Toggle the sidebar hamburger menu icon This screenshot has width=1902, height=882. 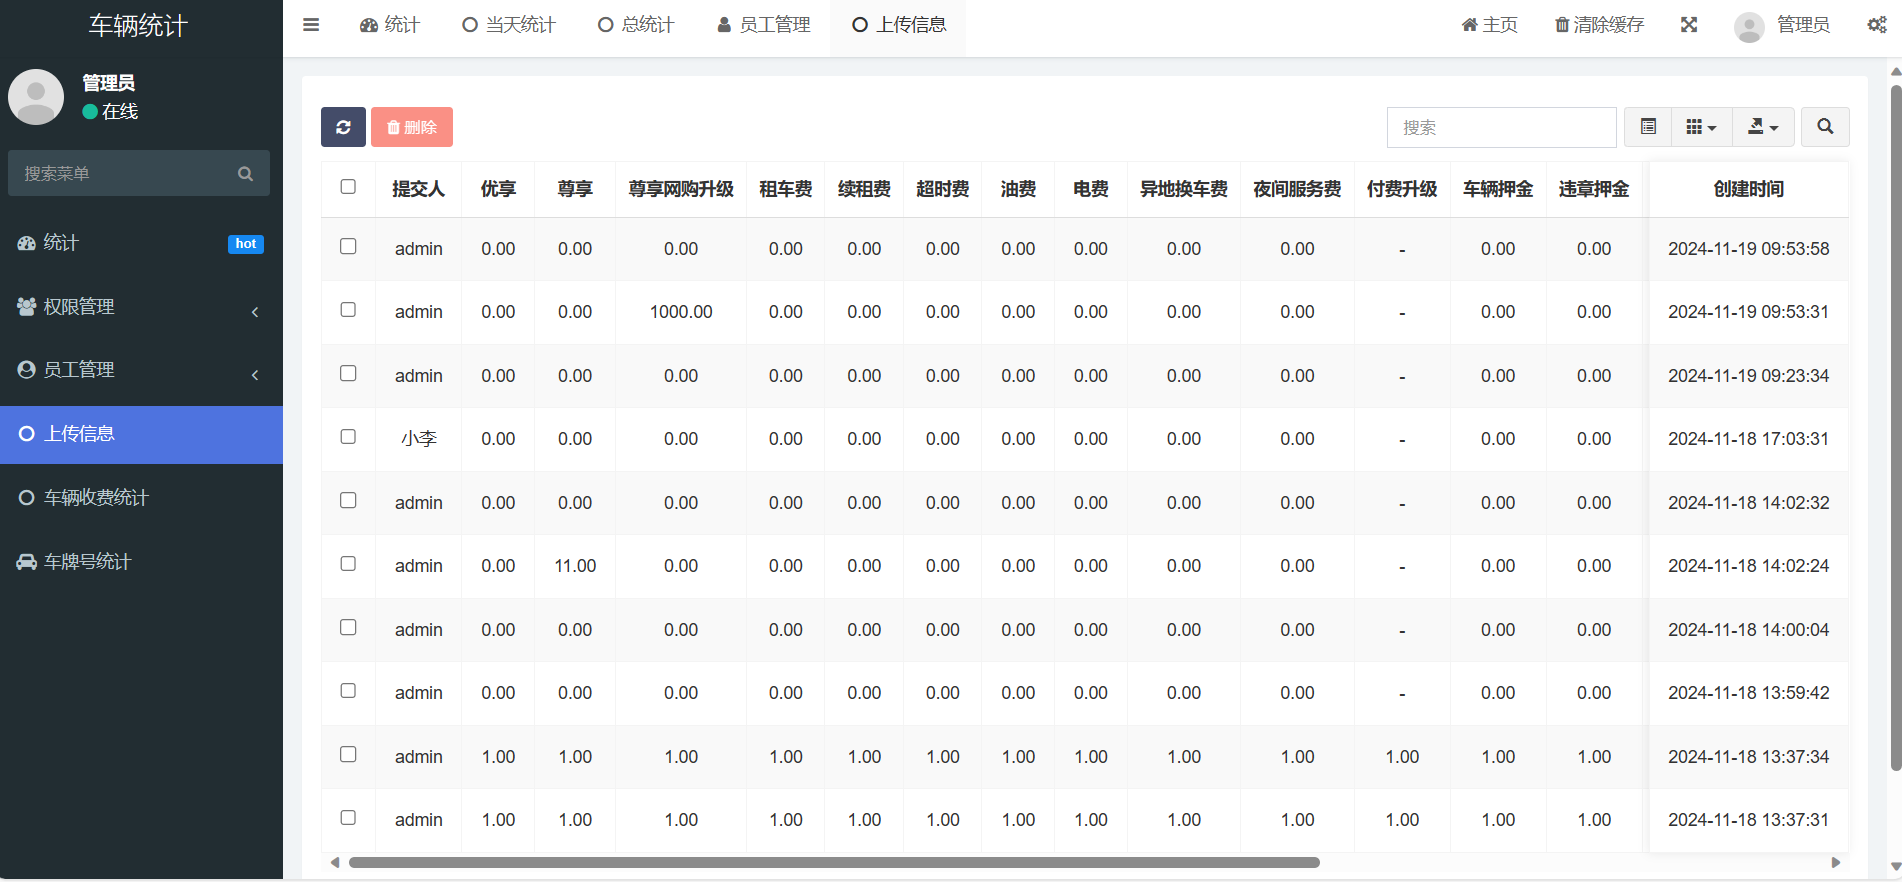[311, 25]
